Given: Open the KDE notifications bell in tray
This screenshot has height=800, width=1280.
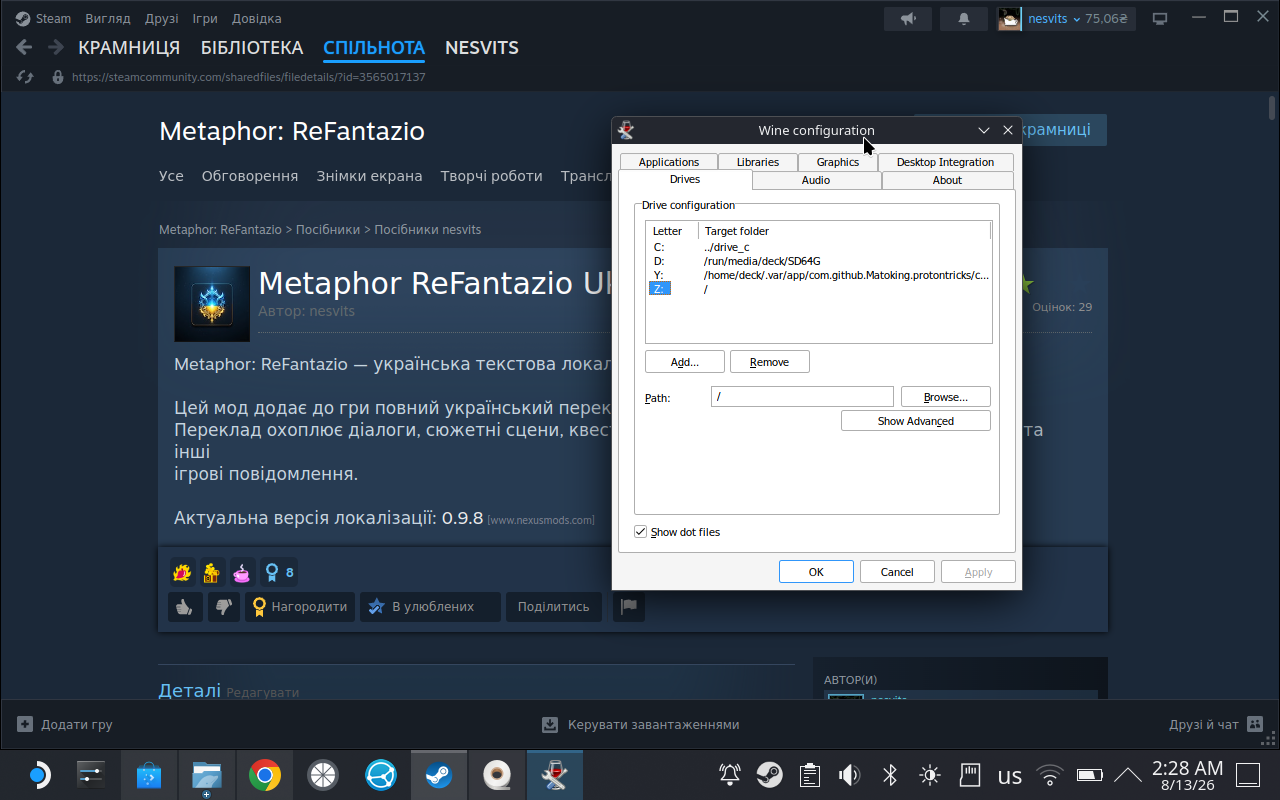Looking at the screenshot, I should pyautogui.click(x=730, y=775).
